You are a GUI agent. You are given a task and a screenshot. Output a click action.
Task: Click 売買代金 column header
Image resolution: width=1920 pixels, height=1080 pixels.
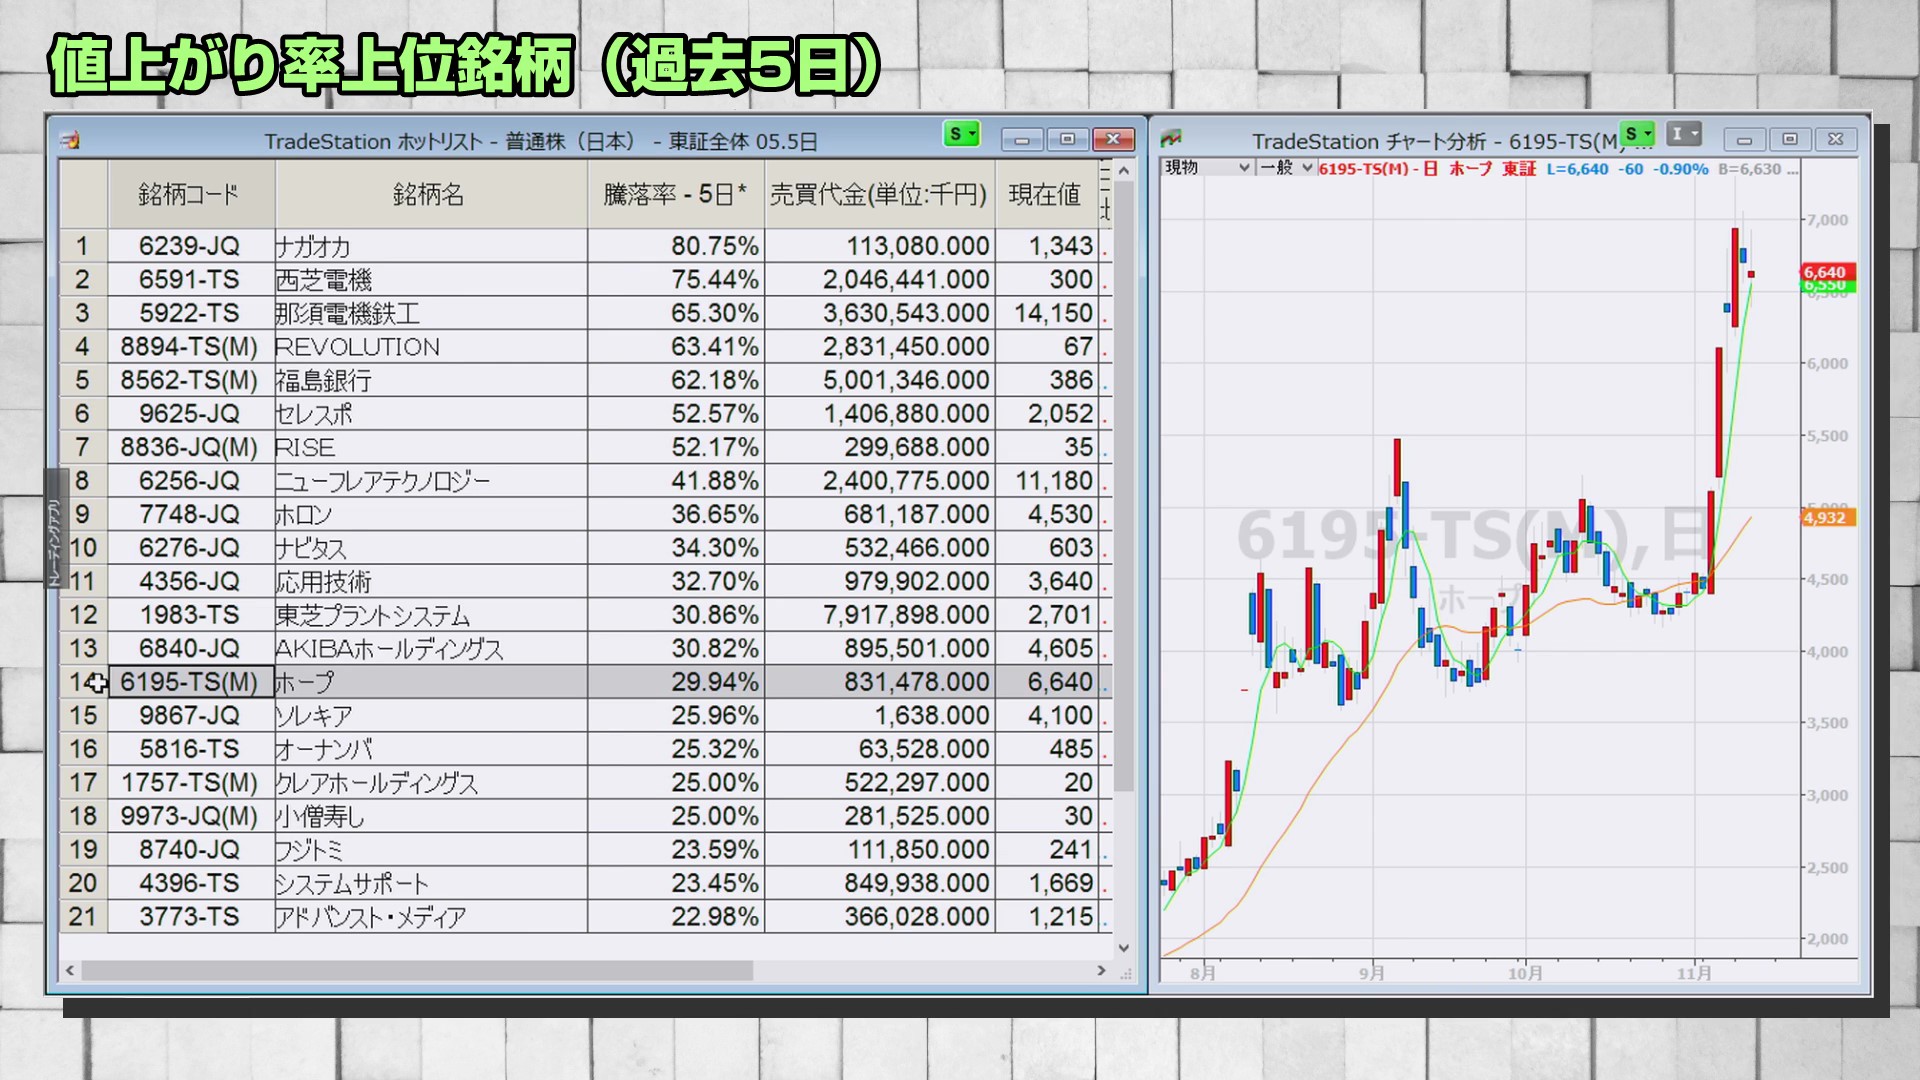[x=878, y=194]
